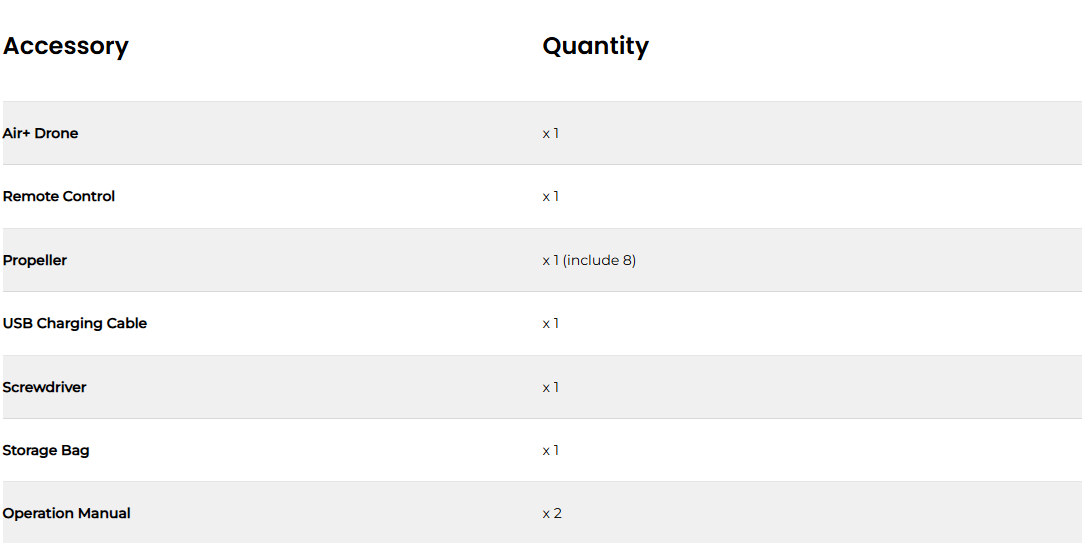Select the Air+ Drone accessory label

click(x=40, y=133)
